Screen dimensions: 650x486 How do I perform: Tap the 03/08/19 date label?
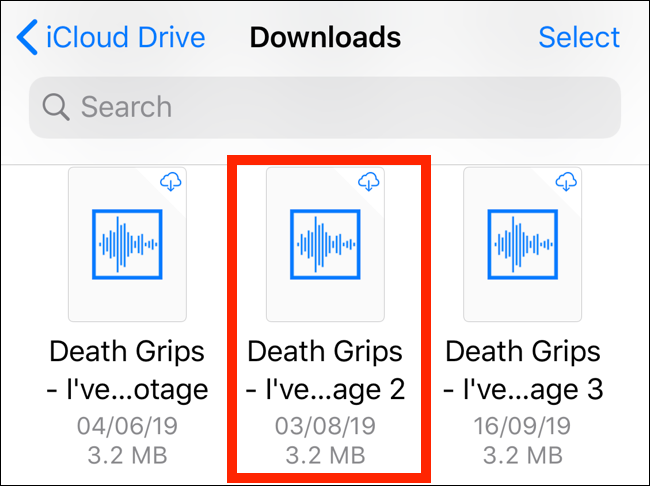point(325,424)
